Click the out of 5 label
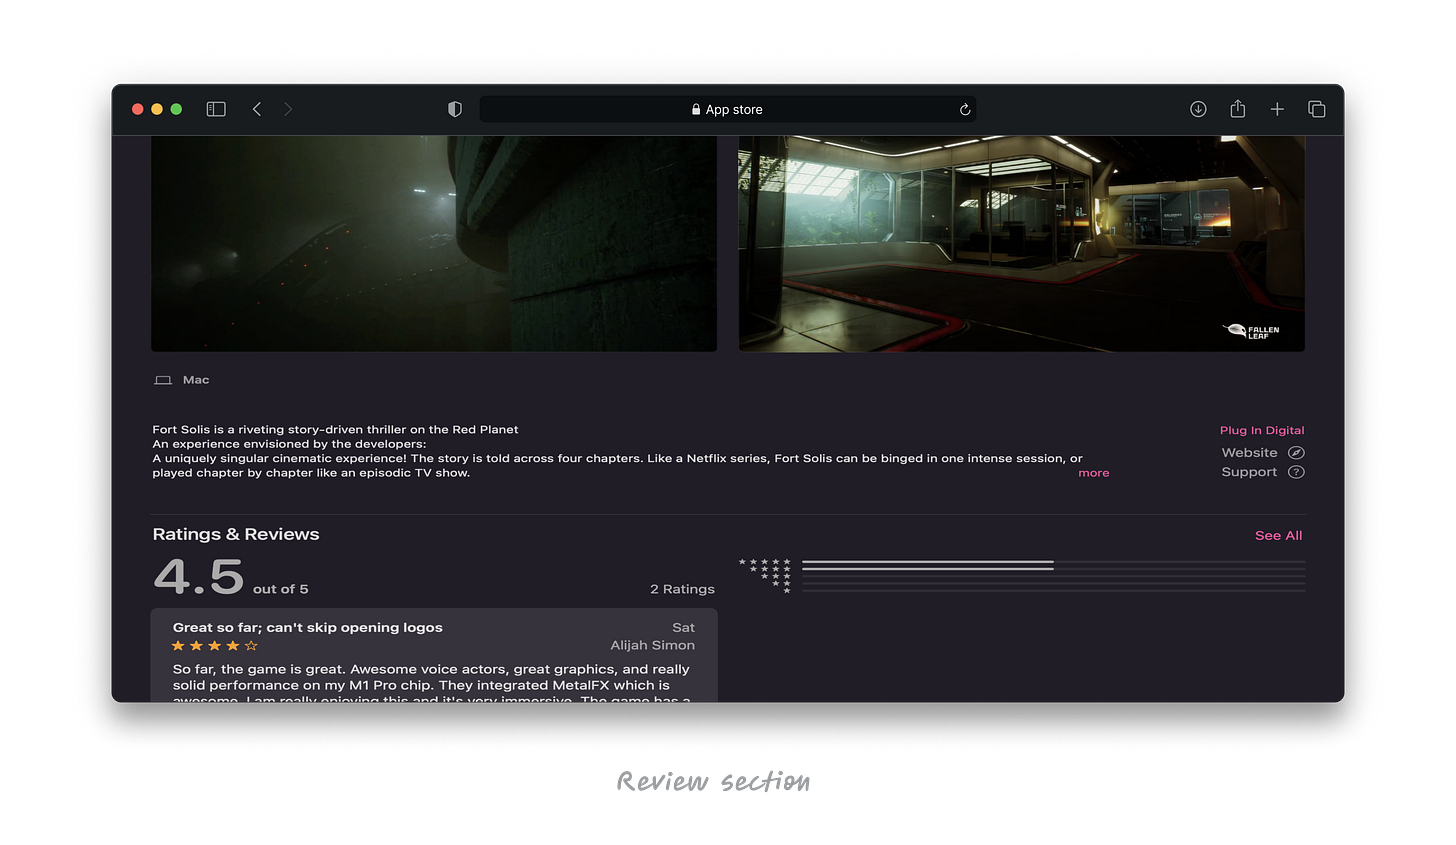Viewport: 1456px width, 845px height. [x=281, y=589]
